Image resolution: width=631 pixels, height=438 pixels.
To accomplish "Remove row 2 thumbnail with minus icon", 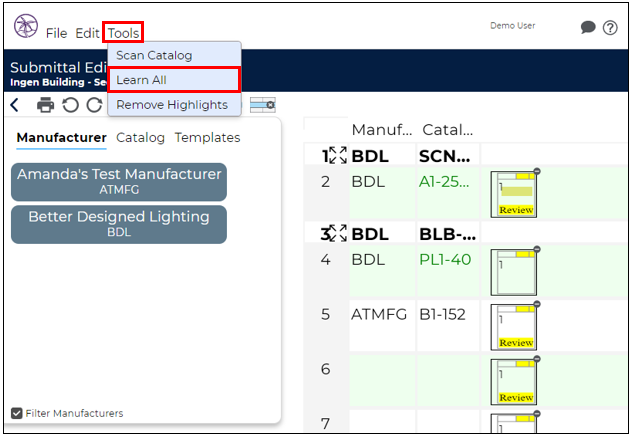I will [537, 171].
